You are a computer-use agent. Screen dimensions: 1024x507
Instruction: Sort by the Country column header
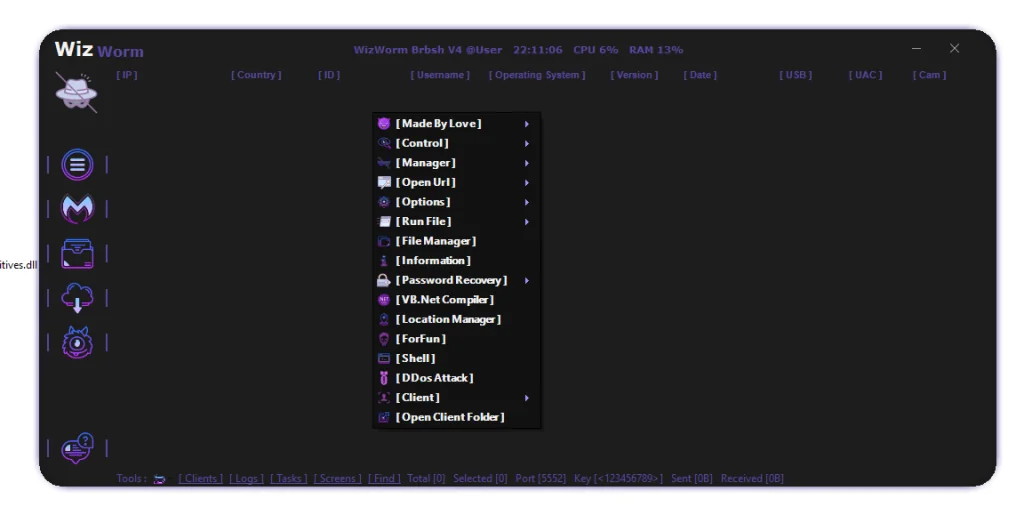(256, 75)
